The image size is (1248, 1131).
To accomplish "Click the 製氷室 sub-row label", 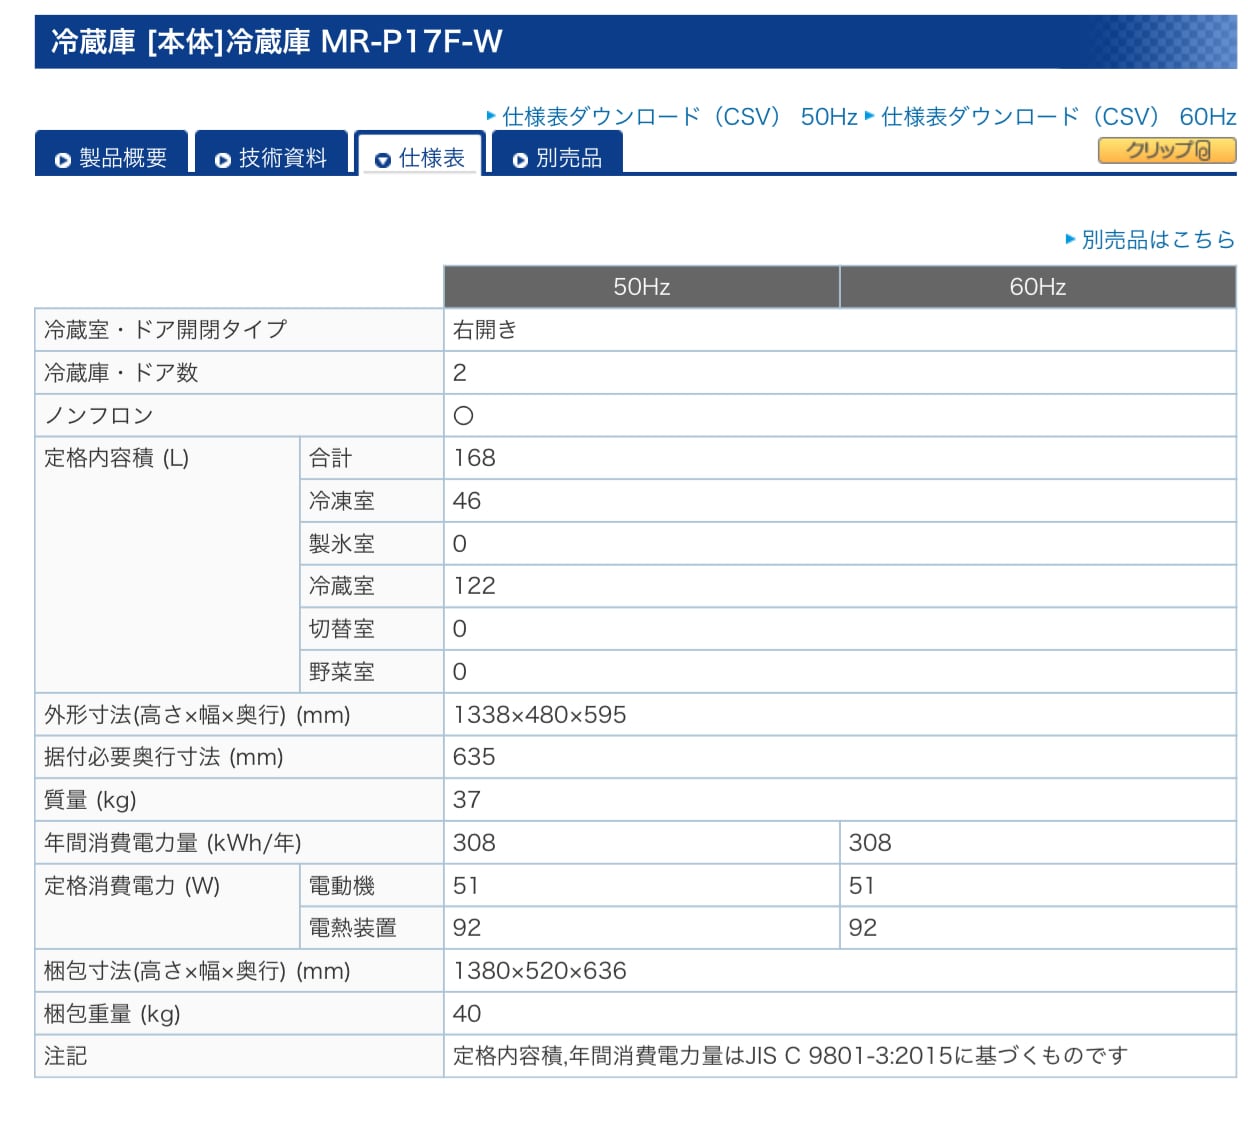I will (x=342, y=544).
